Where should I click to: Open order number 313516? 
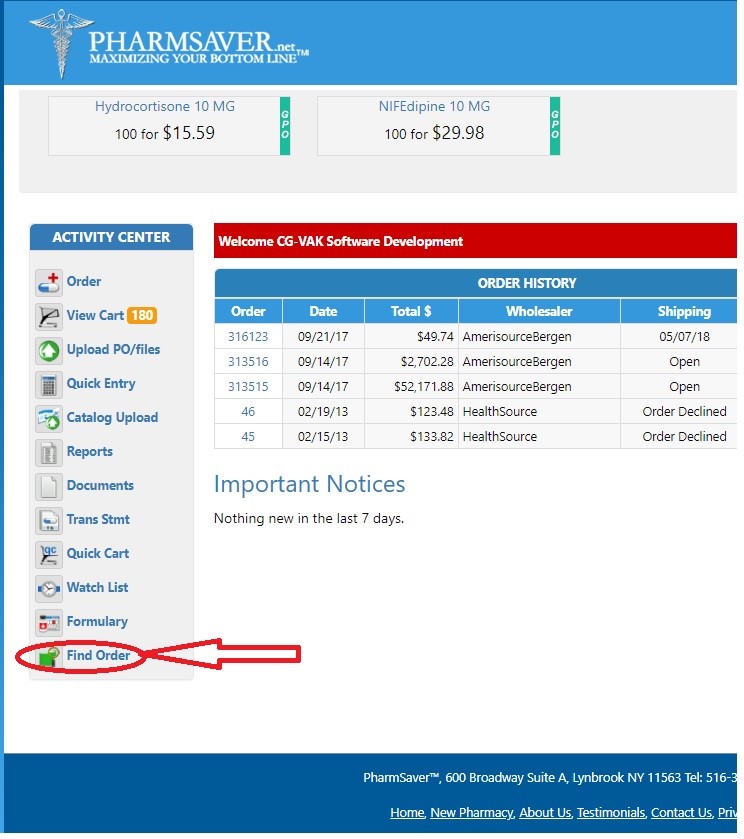click(248, 362)
